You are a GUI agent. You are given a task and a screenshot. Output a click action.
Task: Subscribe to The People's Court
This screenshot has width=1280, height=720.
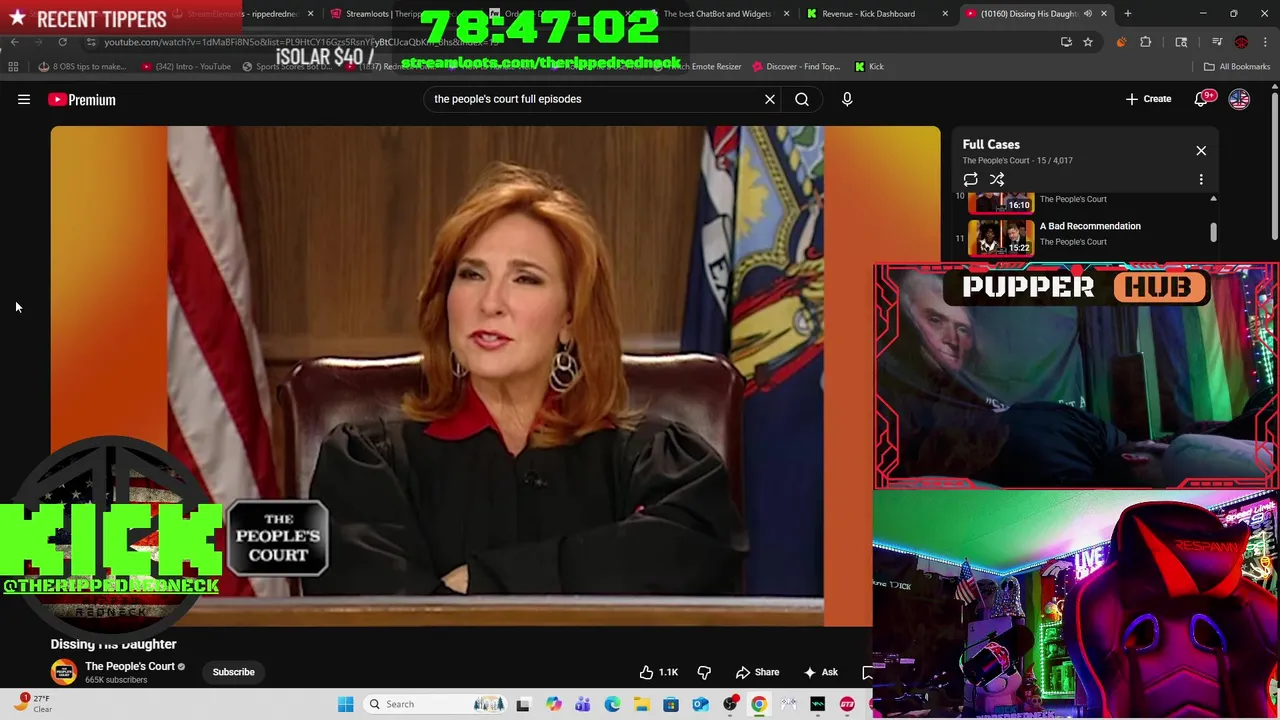tap(233, 672)
